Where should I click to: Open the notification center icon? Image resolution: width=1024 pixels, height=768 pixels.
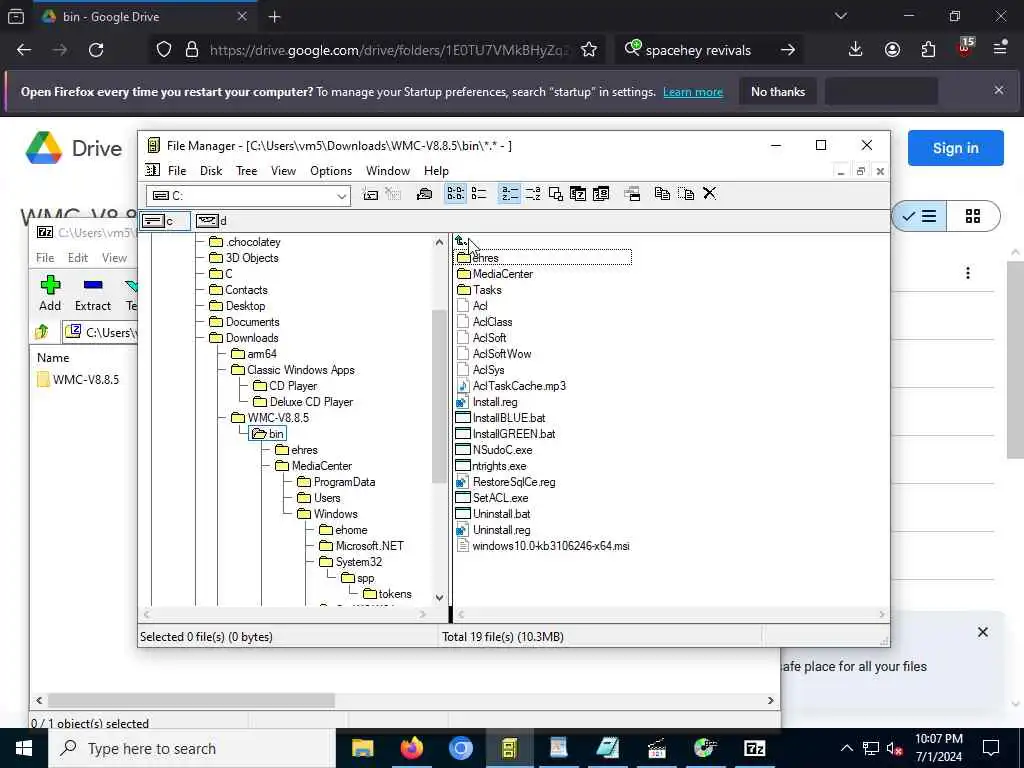(x=991, y=748)
